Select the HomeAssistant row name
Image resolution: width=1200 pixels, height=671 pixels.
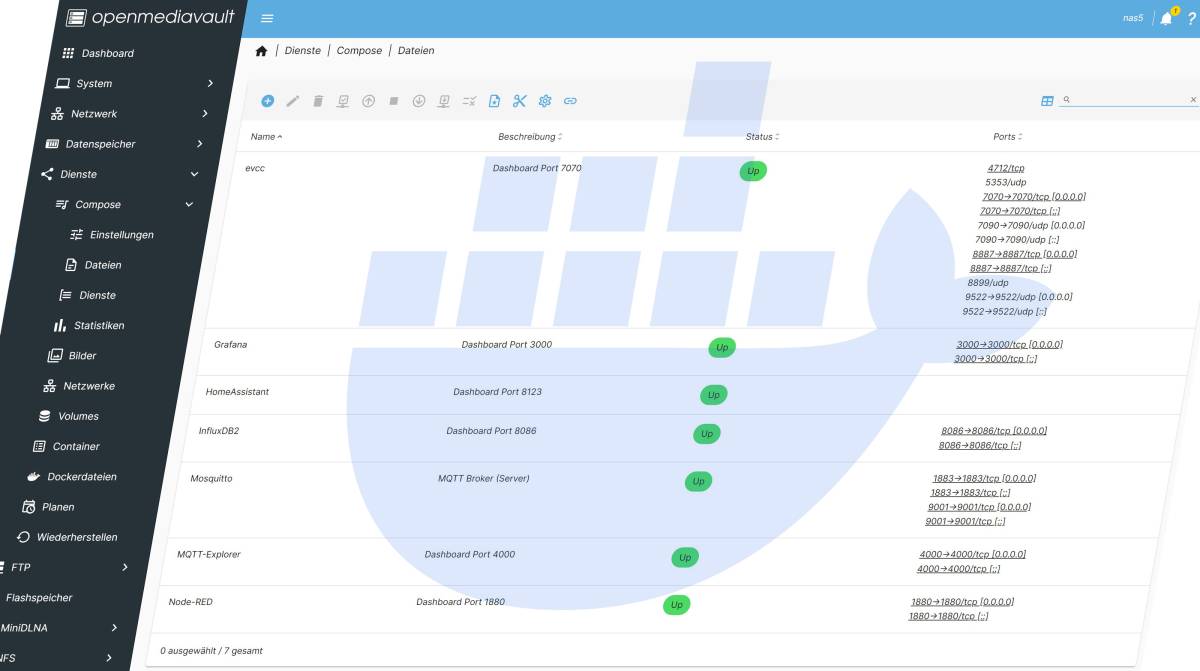point(237,392)
